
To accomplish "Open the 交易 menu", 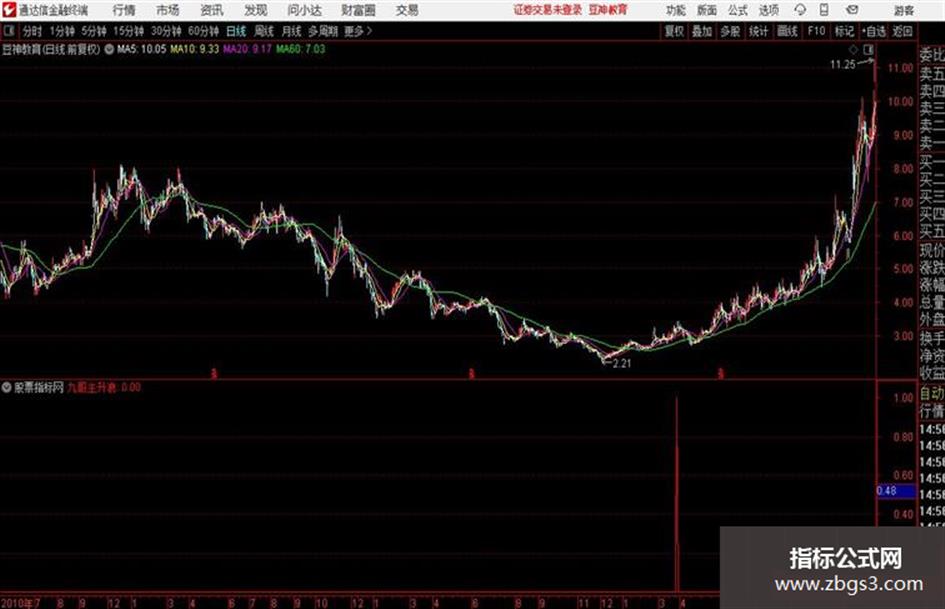I will tap(407, 10).
